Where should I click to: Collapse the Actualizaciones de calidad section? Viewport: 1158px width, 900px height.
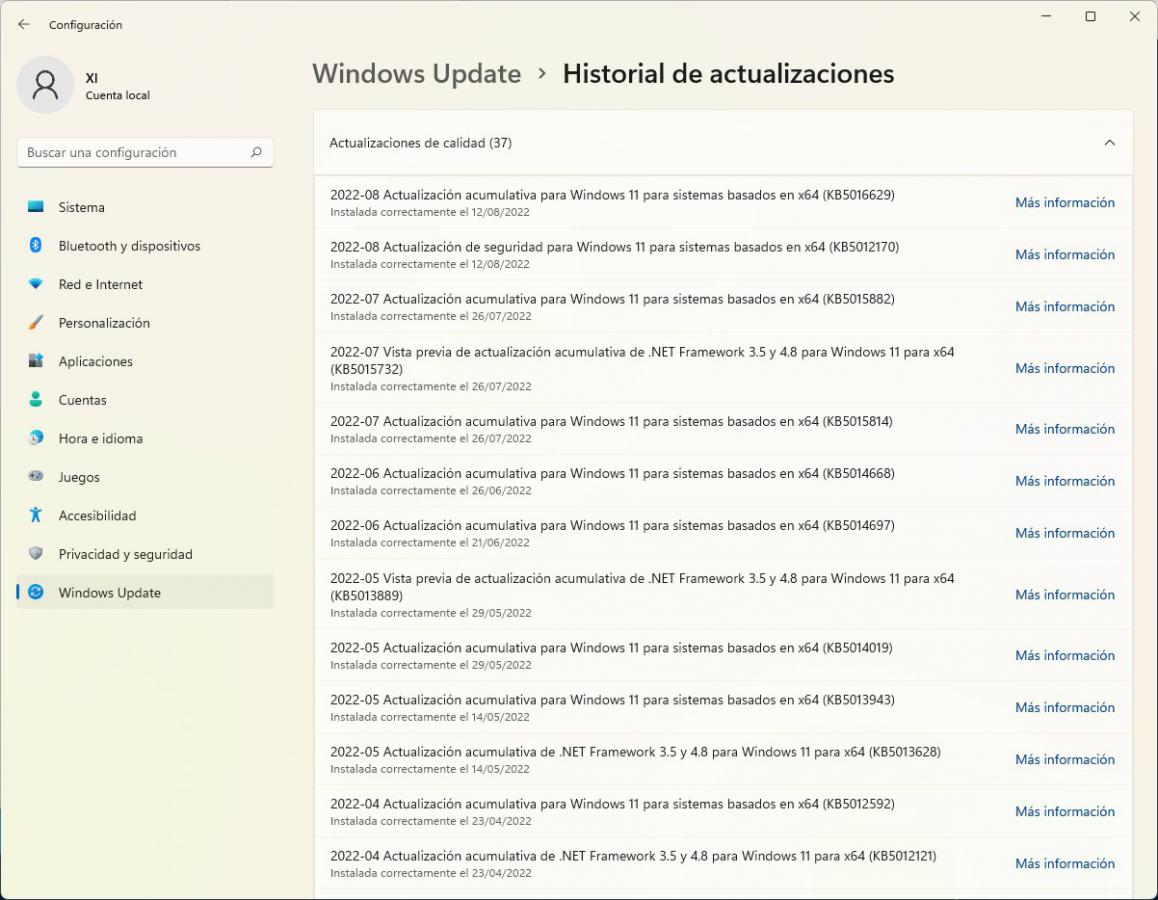[x=1109, y=143]
